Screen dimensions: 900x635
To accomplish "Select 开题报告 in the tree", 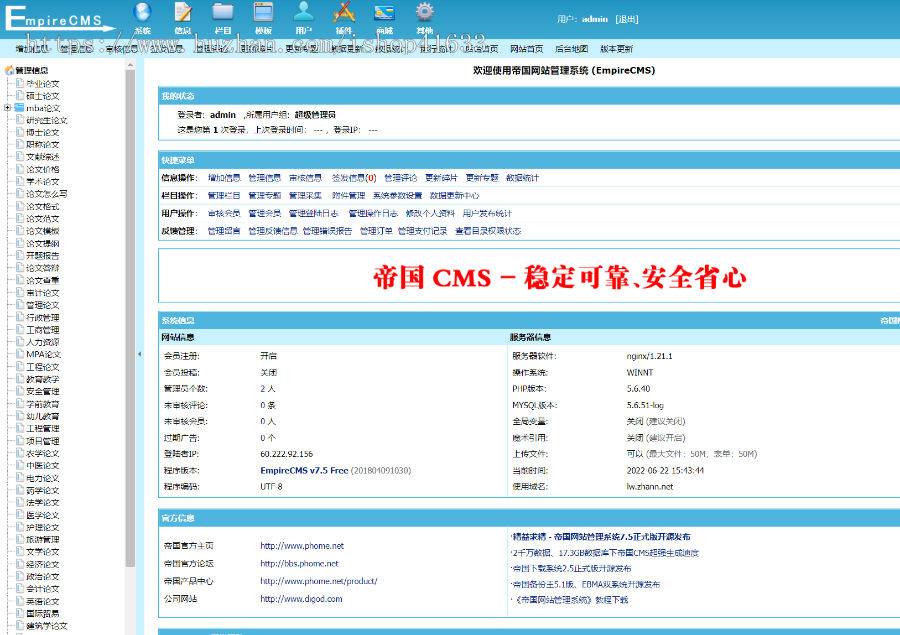I will point(42,255).
